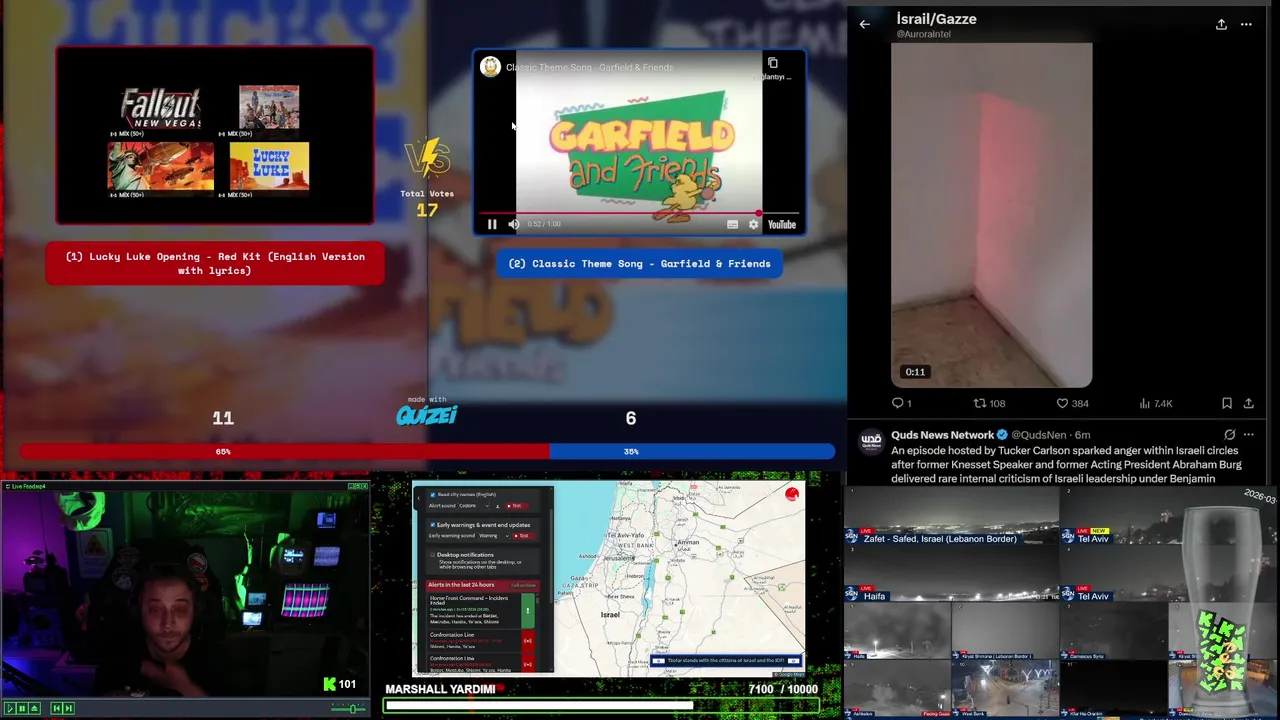Read the Tucker Carlson episode tweet text
This screenshot has height=720, width=1280.
pyautogui.click(x=1066, y=465)
